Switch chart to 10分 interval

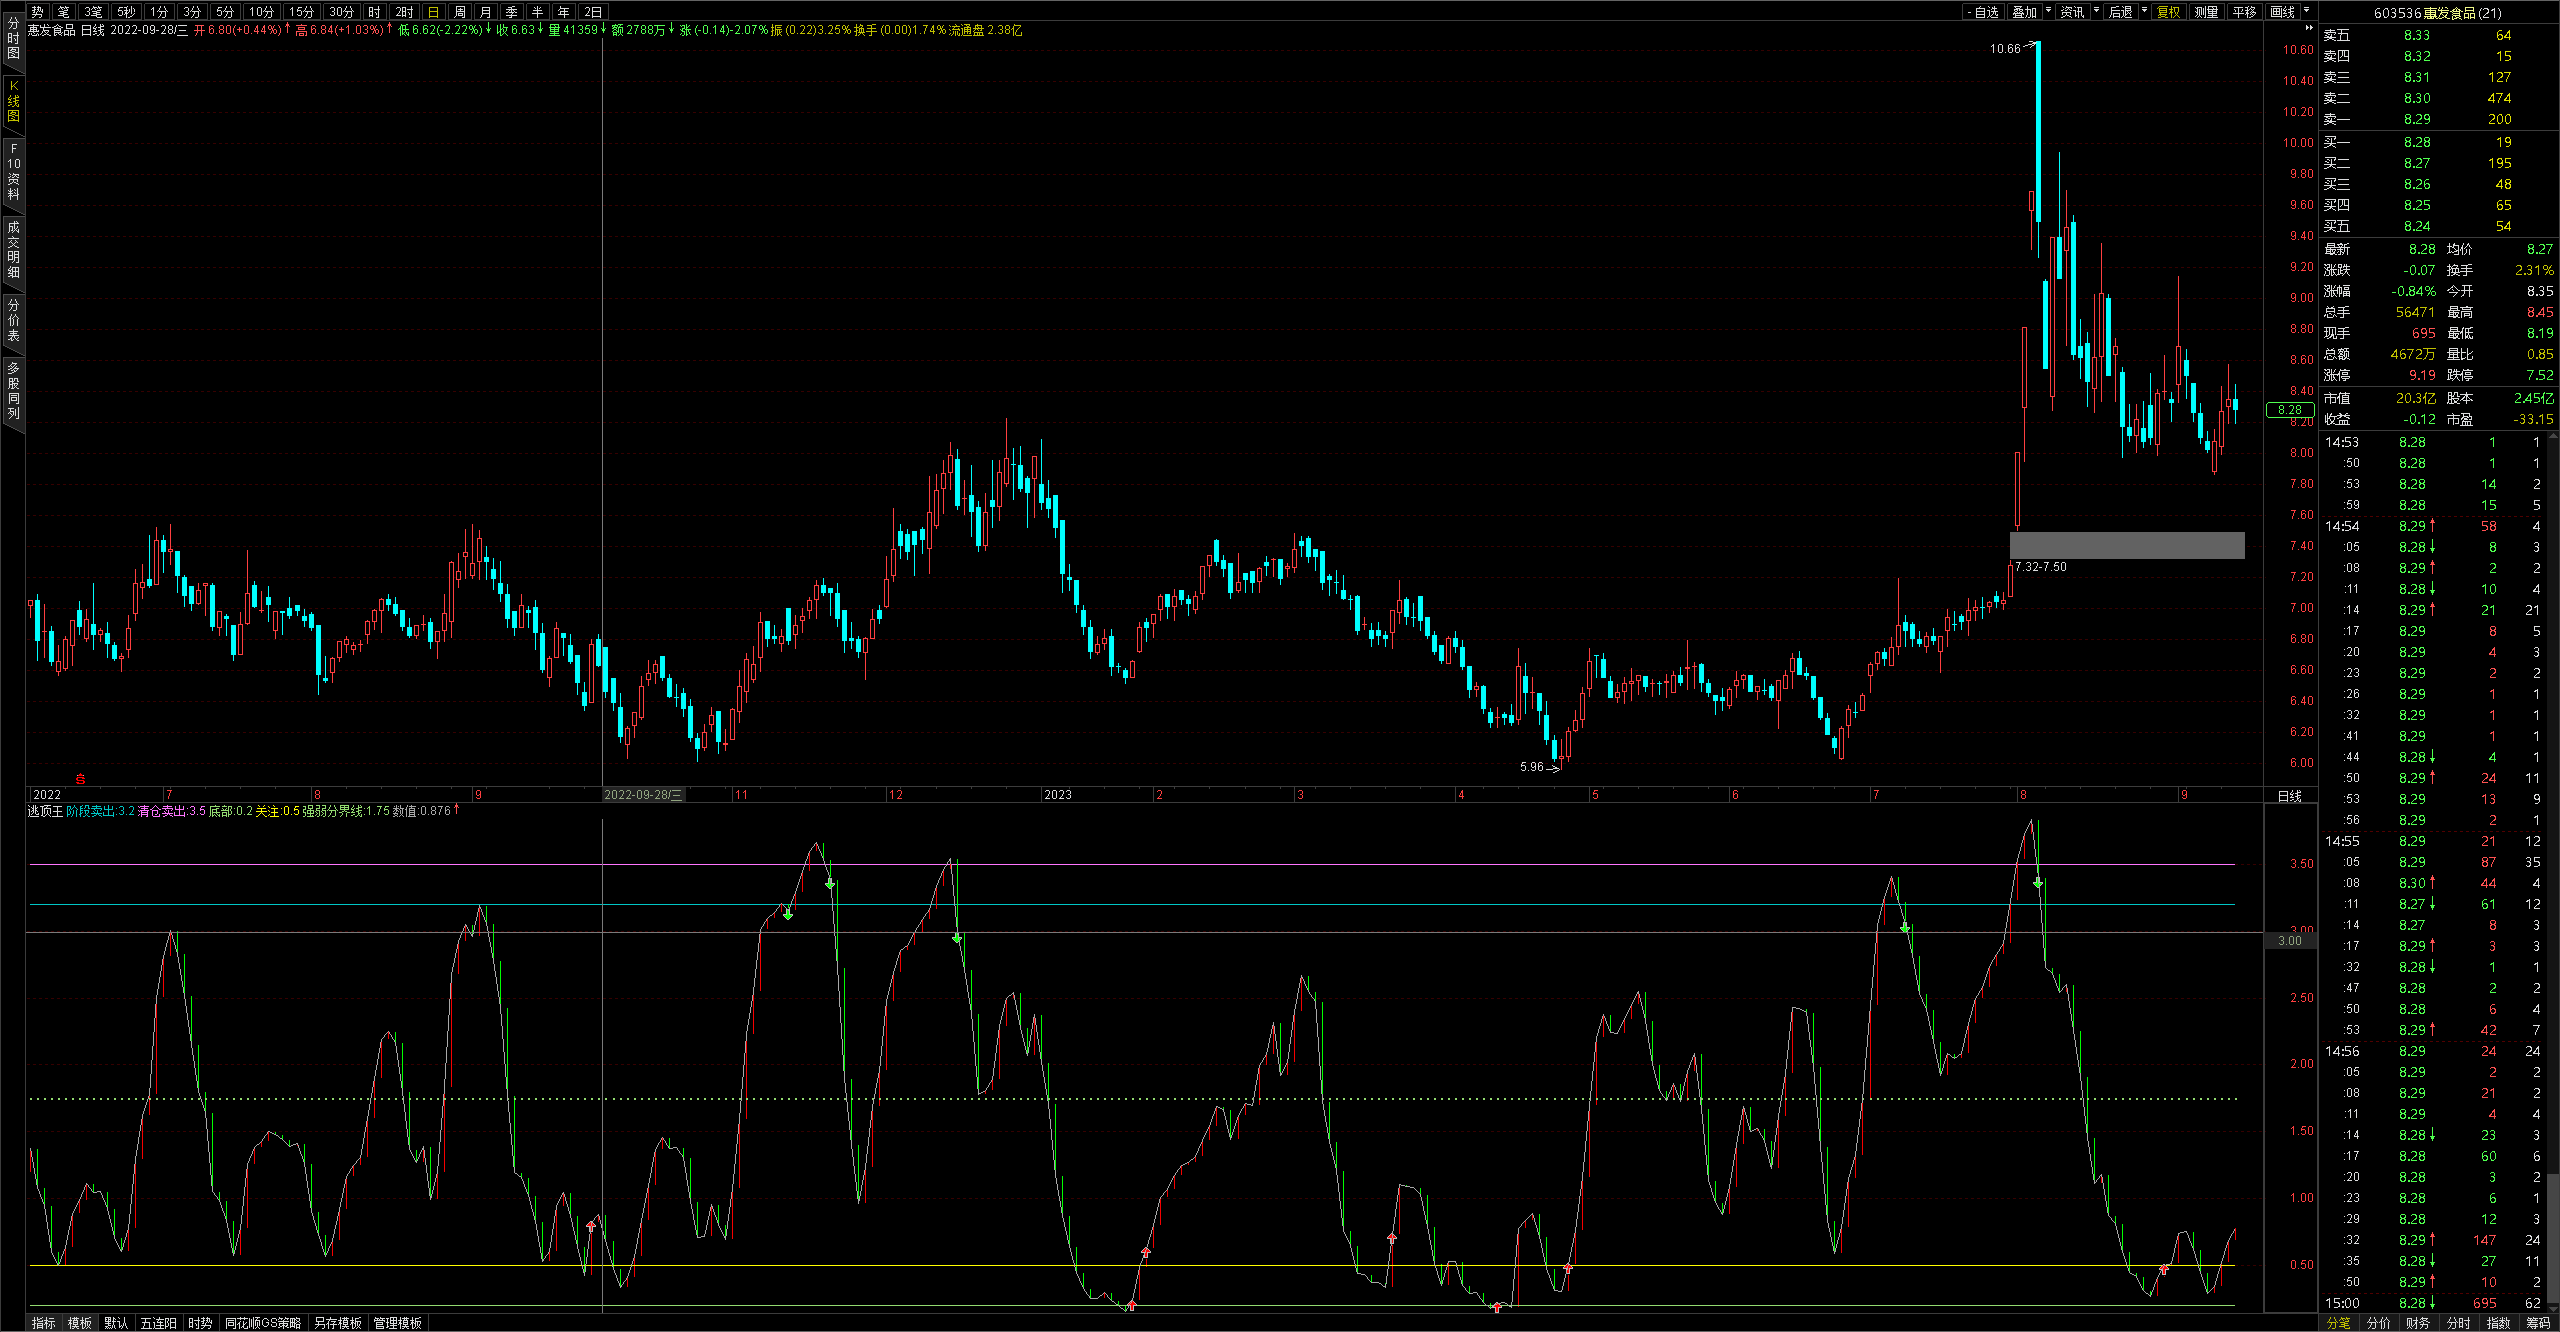click(x=262, y=12)
